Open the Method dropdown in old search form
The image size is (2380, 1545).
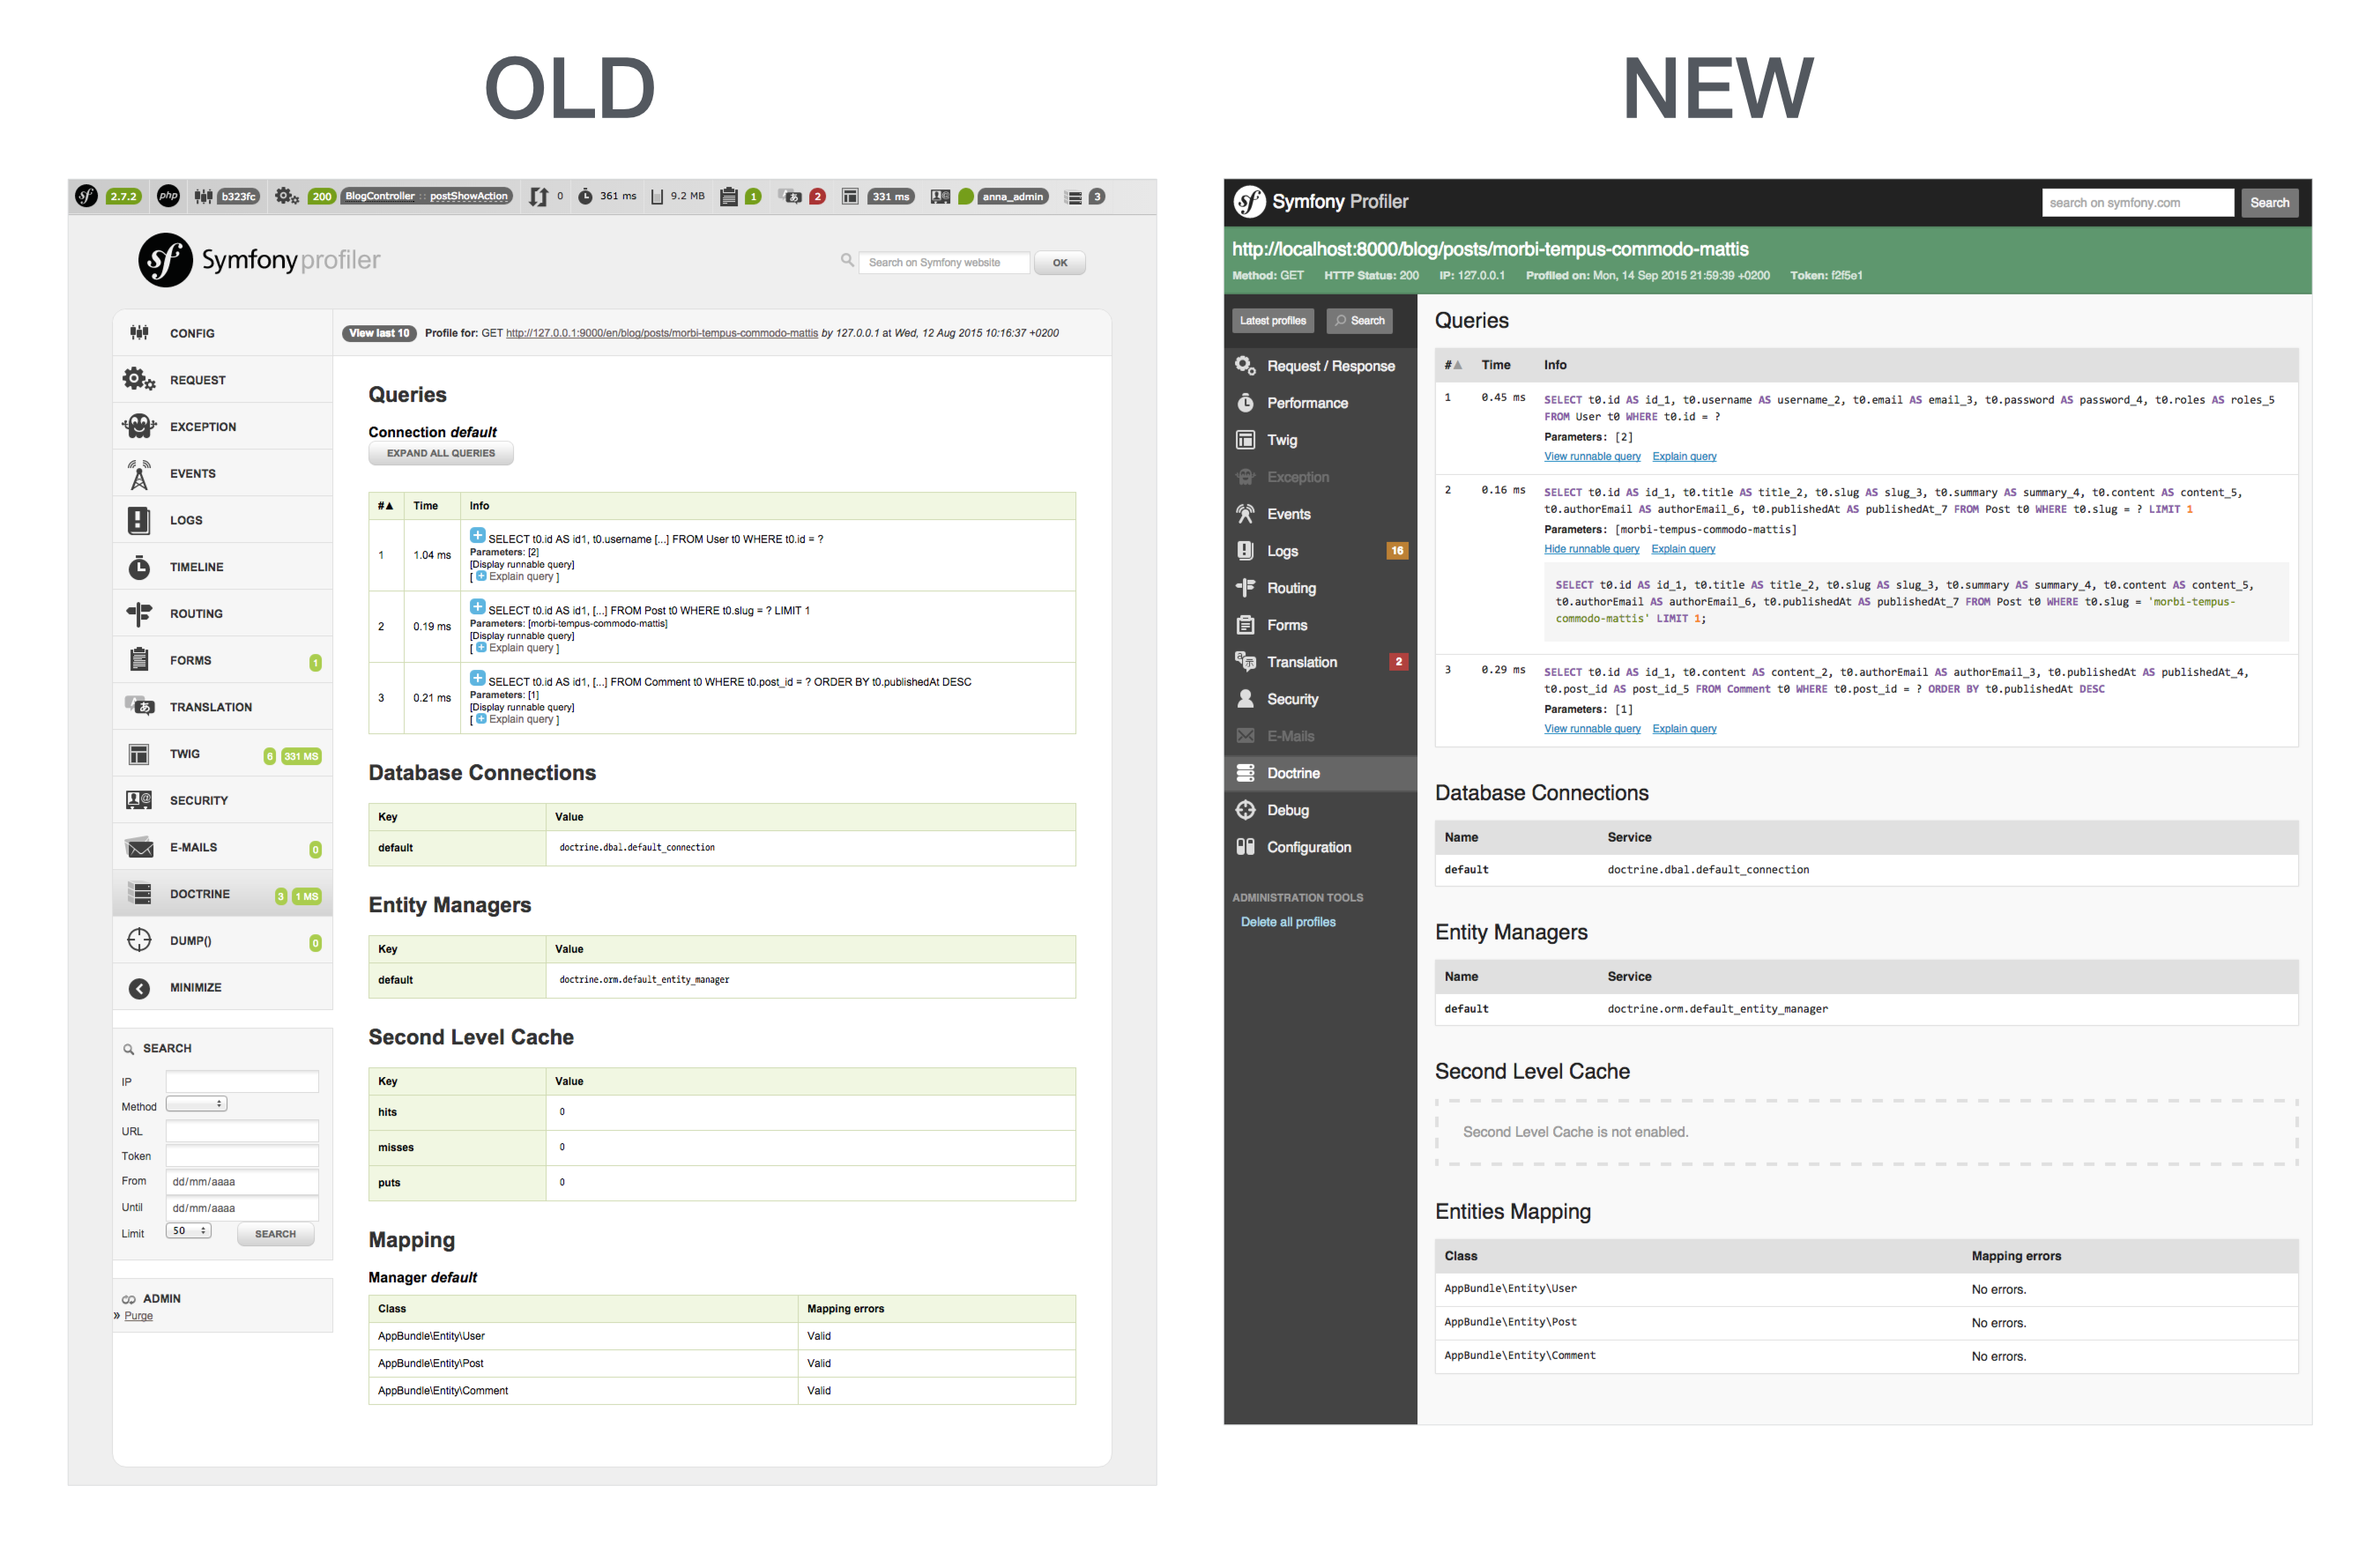(197, 1103)
